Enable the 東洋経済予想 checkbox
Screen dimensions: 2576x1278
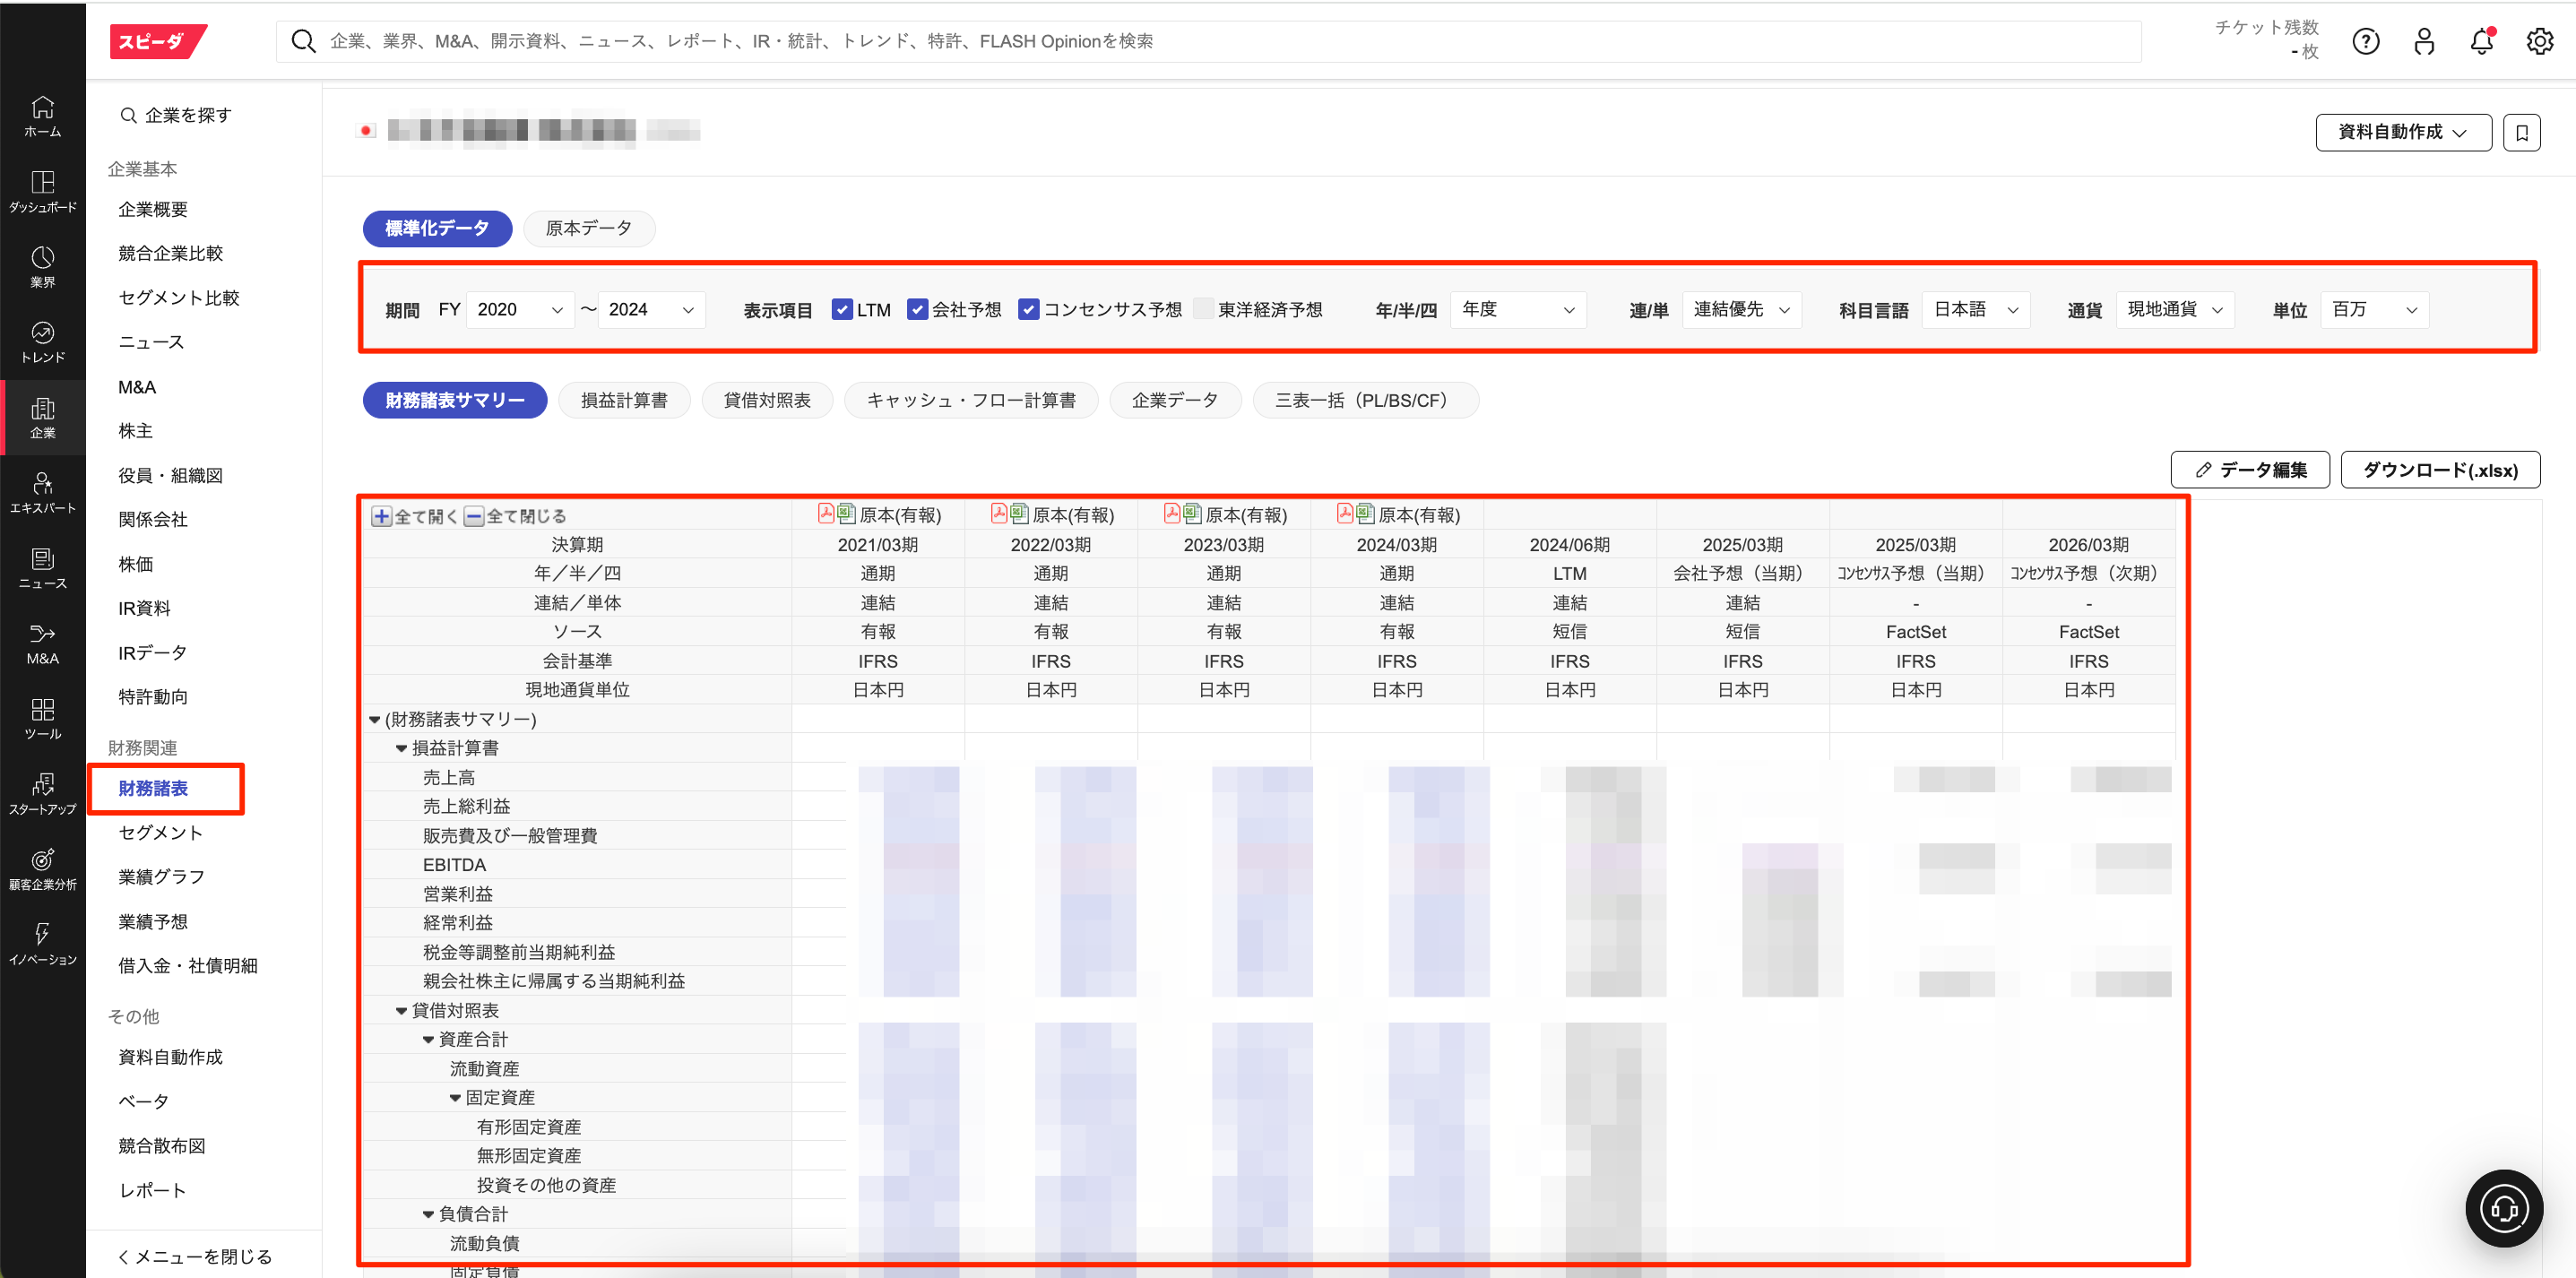pos(1204,310)
